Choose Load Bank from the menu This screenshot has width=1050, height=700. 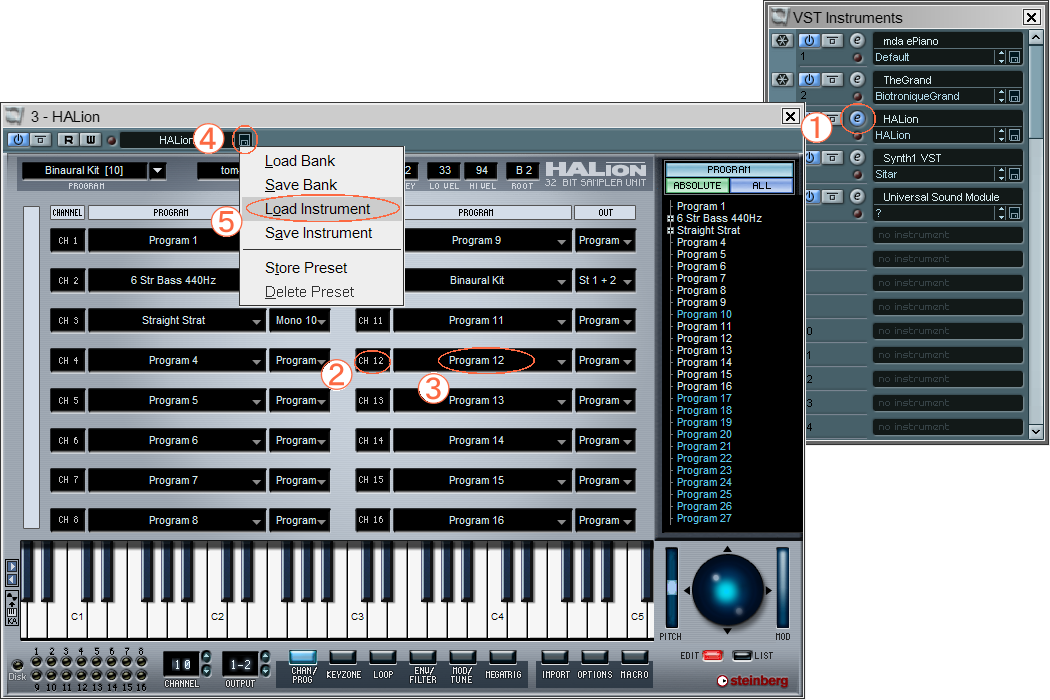(x=321, y=161)
